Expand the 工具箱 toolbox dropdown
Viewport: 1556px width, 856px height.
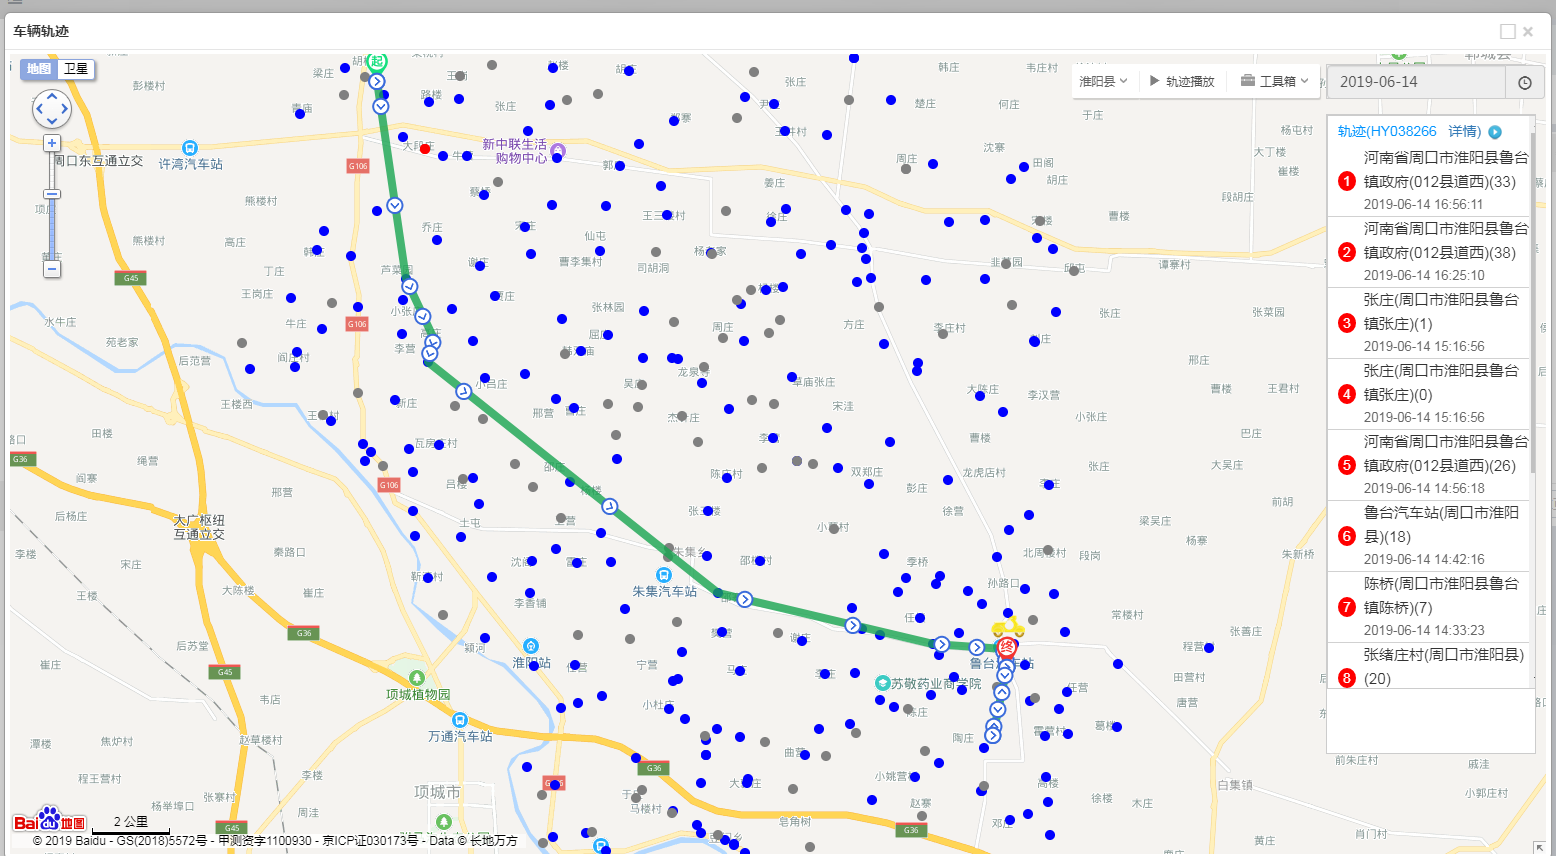(1275, 82)
